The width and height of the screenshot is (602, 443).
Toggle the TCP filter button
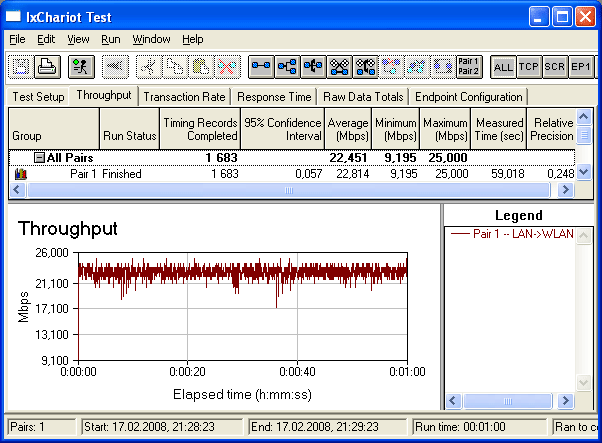tap(529, 67)
